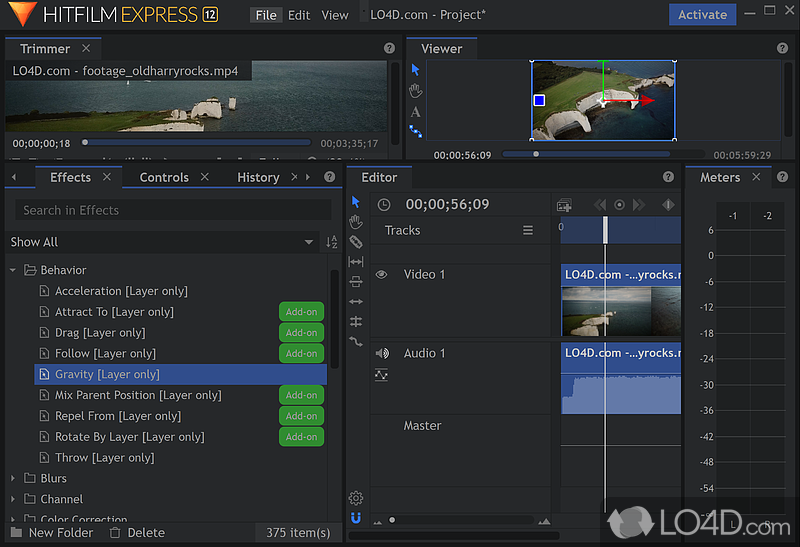Jump to the previous keyframe
The height and width of the screenshot is (547, 800).
tap(600, 205)
